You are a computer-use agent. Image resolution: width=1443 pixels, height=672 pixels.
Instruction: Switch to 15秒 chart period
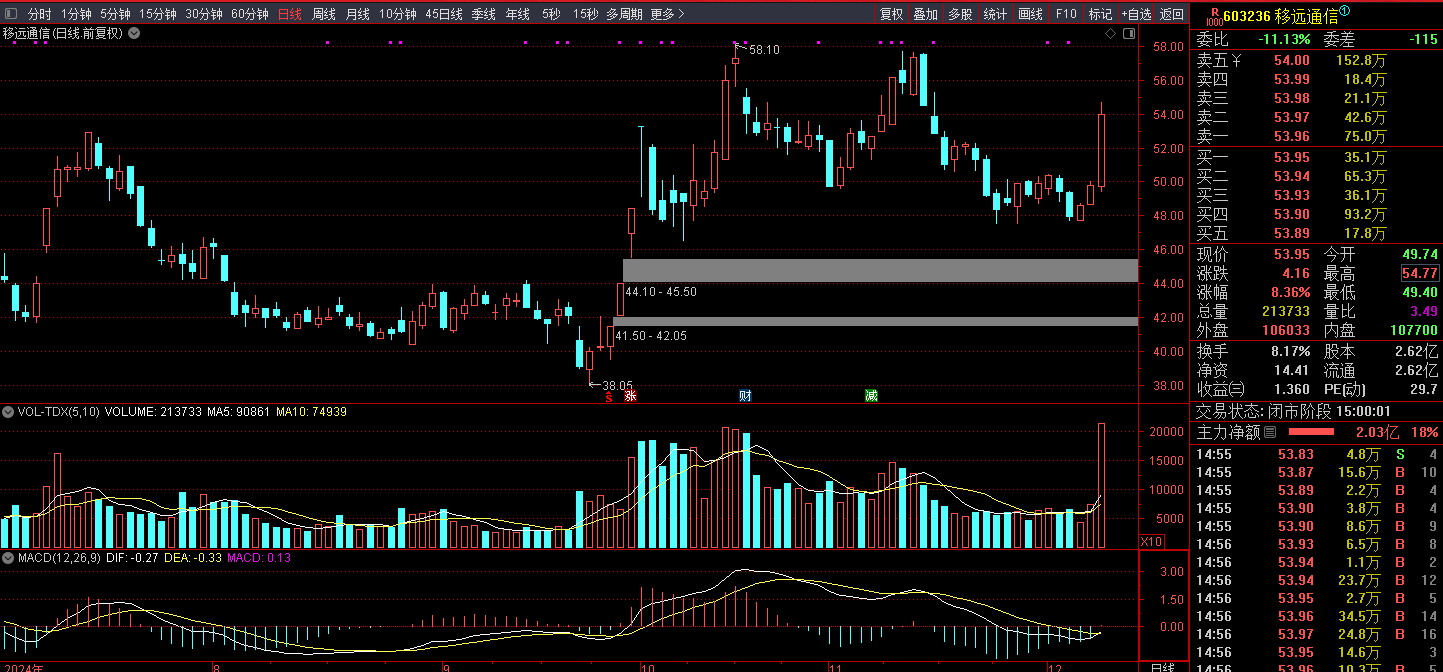586,14
